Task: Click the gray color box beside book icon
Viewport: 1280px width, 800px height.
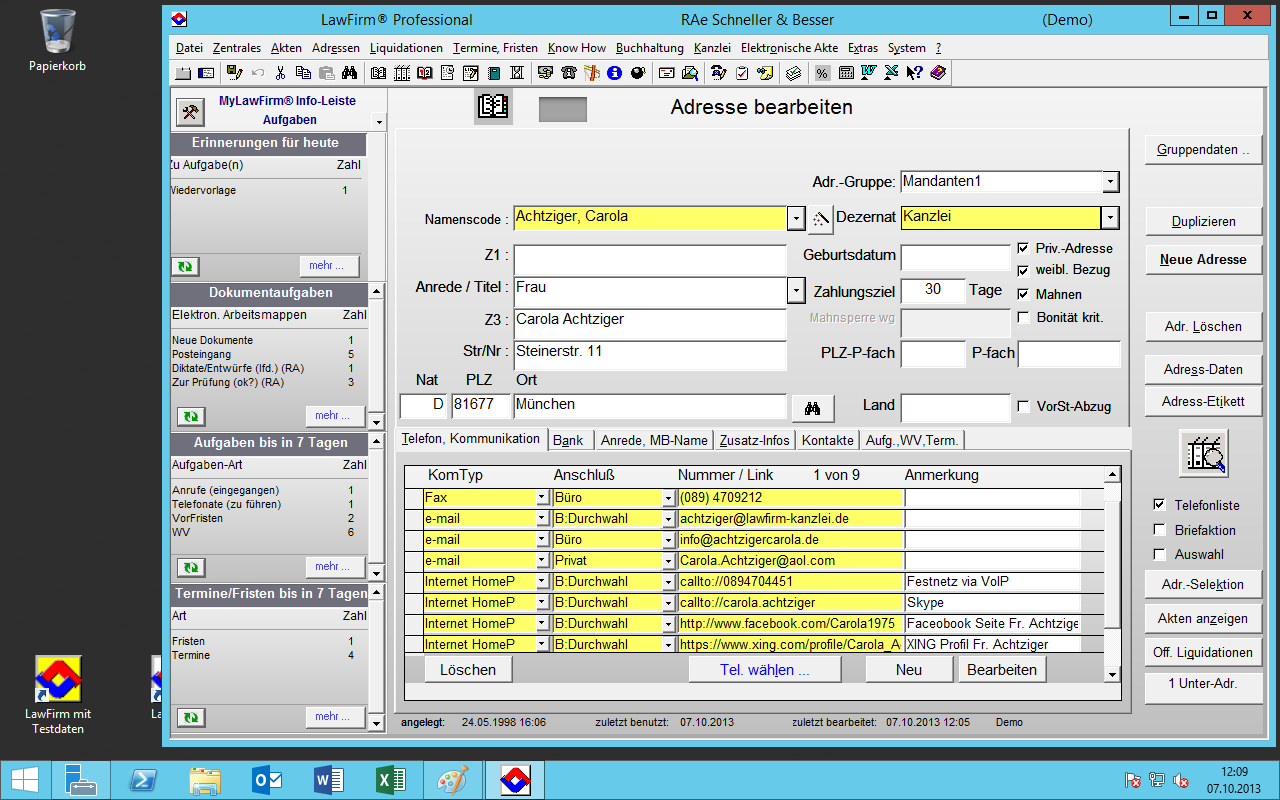Action: pyautogui.click(x=563, y=109)
